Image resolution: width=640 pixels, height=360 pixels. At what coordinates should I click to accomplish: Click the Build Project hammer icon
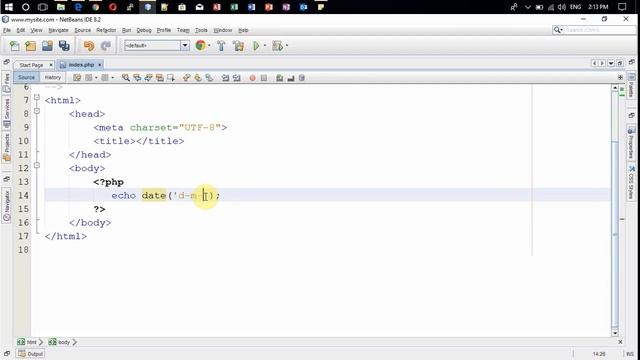221,46
